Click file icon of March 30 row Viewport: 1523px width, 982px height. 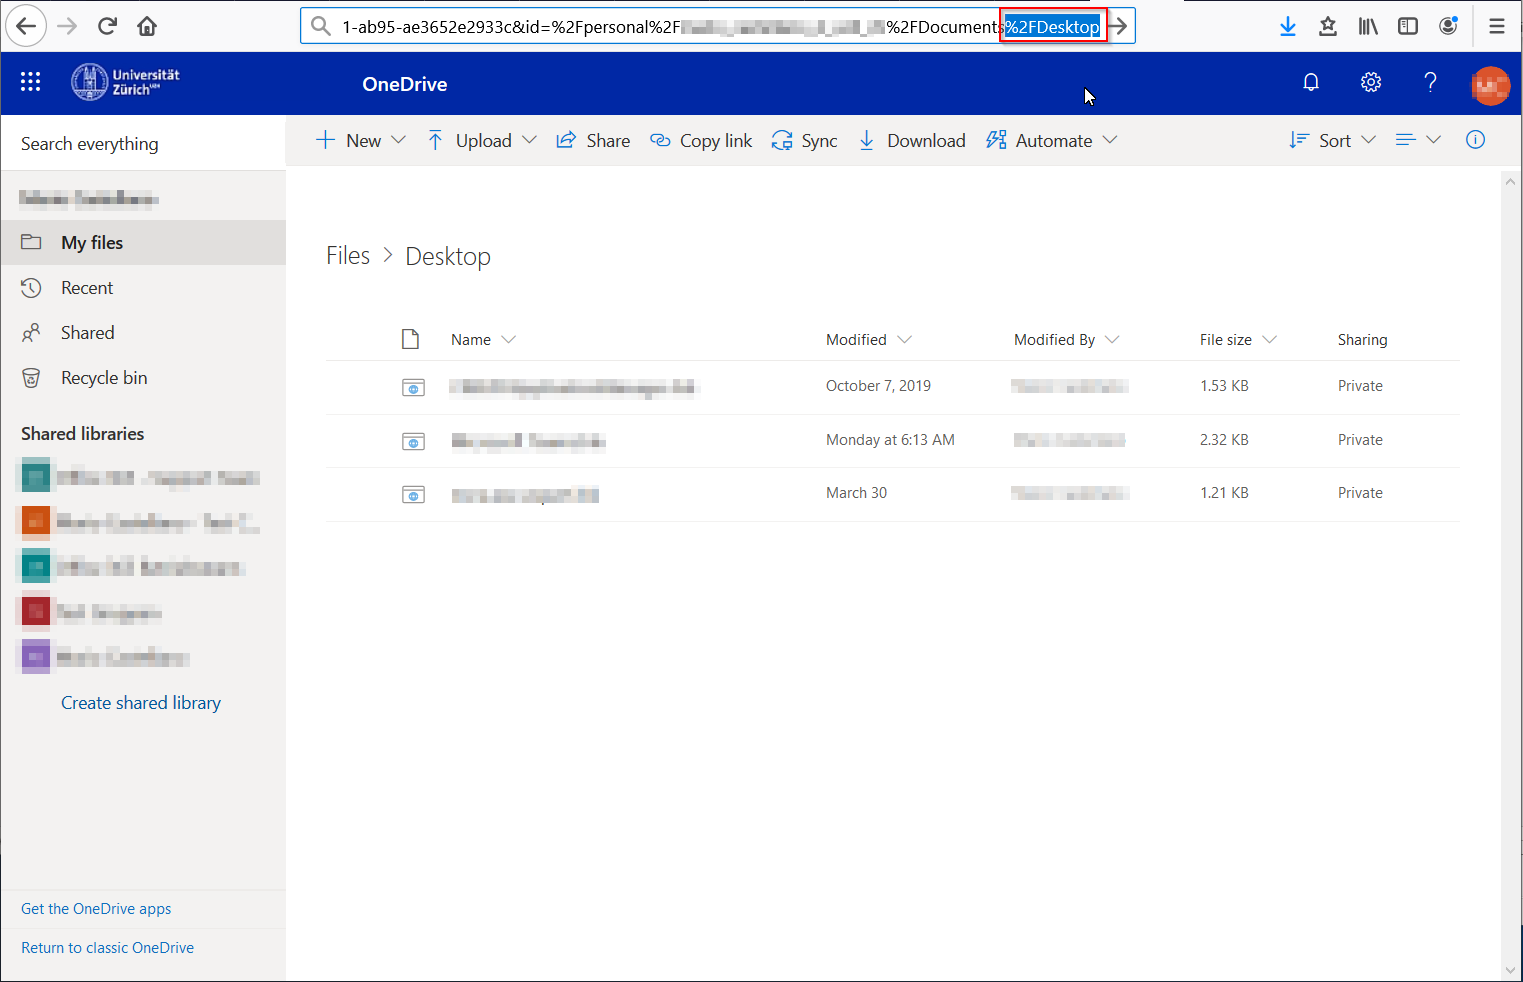(413, 494)
